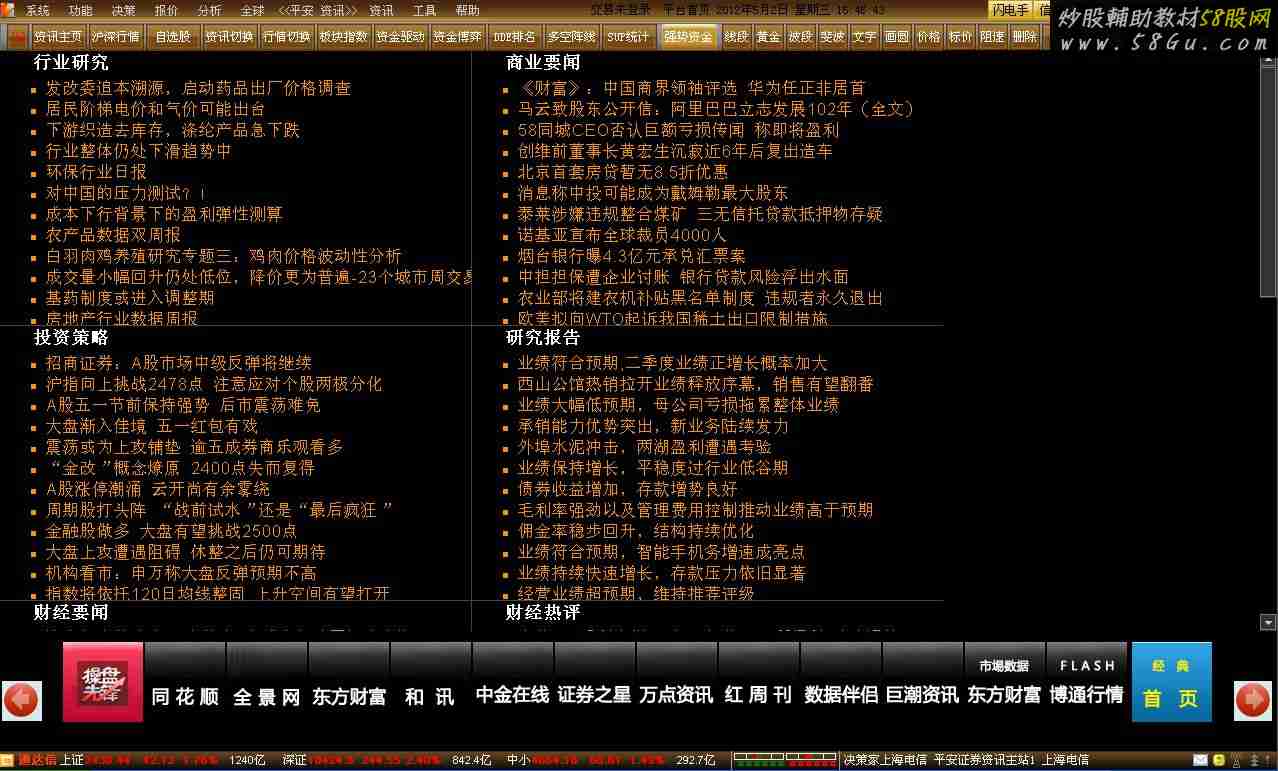Viewport: 1278px width, 771px height.
Task: Click the 闪电手 button at top right
Action: [1009, 10]
